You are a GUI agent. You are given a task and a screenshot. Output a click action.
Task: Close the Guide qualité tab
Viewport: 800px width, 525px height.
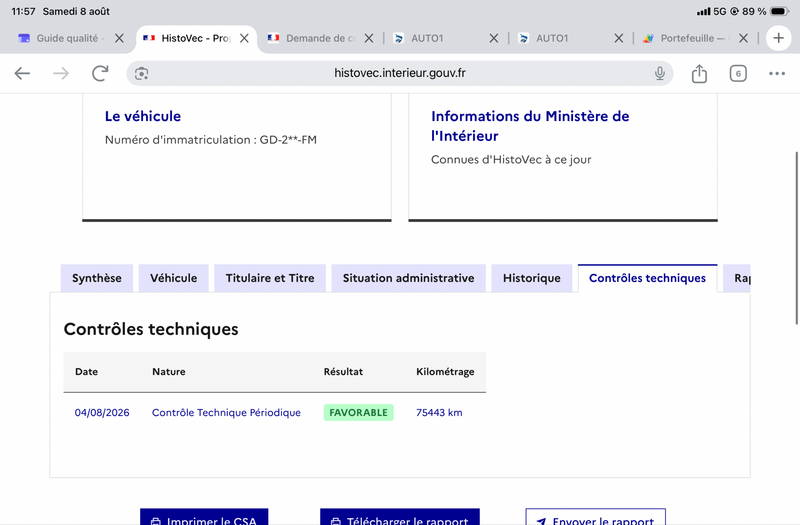pos(119,38)
